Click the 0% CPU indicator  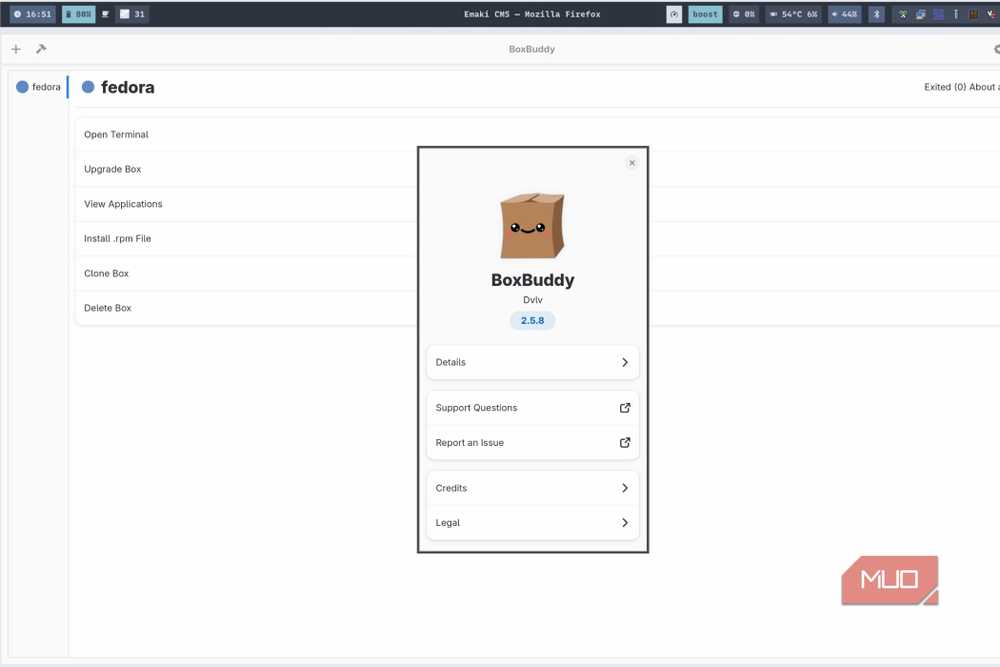tap(744, 14)
